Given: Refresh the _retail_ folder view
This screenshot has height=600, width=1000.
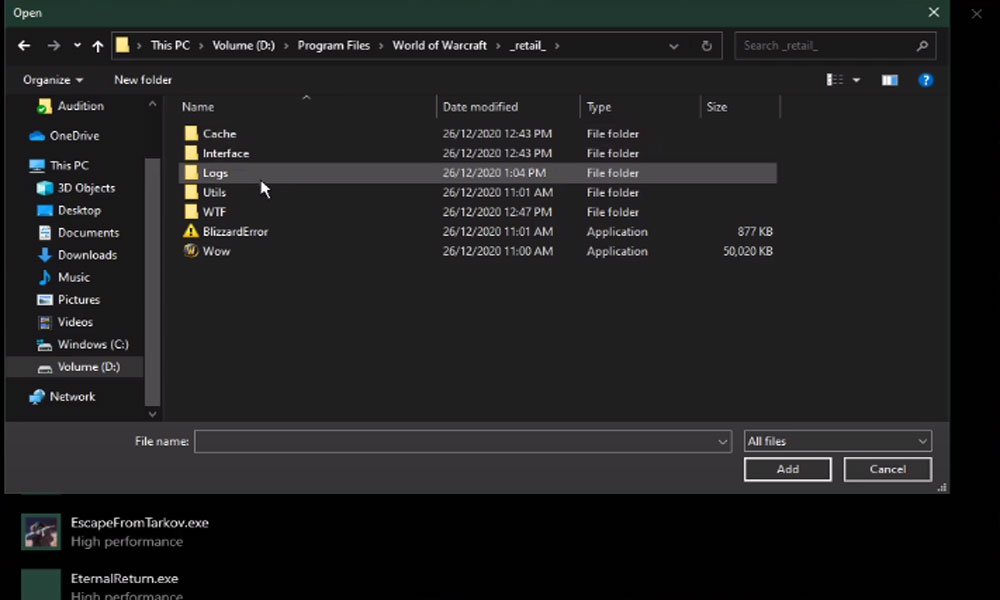Looking at the screenshot, I should tap(707, 46).
